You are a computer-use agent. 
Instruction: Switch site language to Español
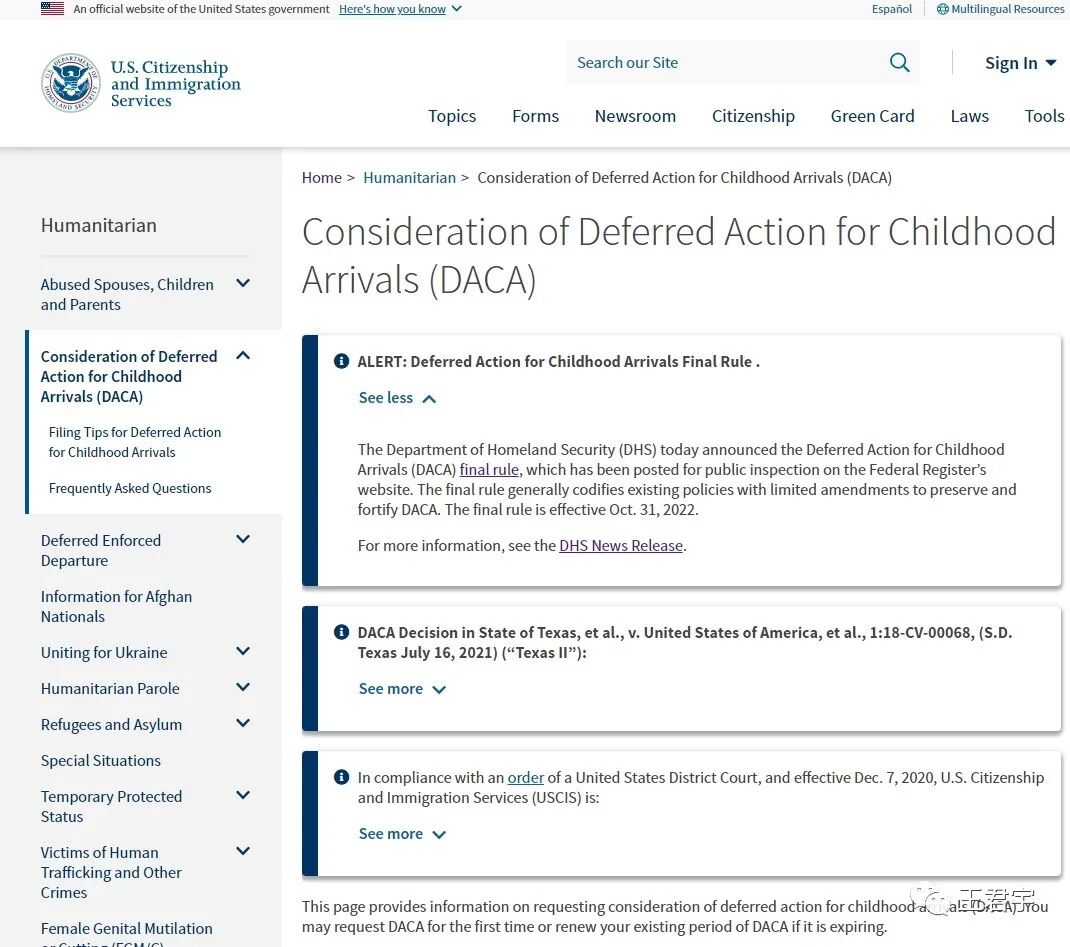891,9
